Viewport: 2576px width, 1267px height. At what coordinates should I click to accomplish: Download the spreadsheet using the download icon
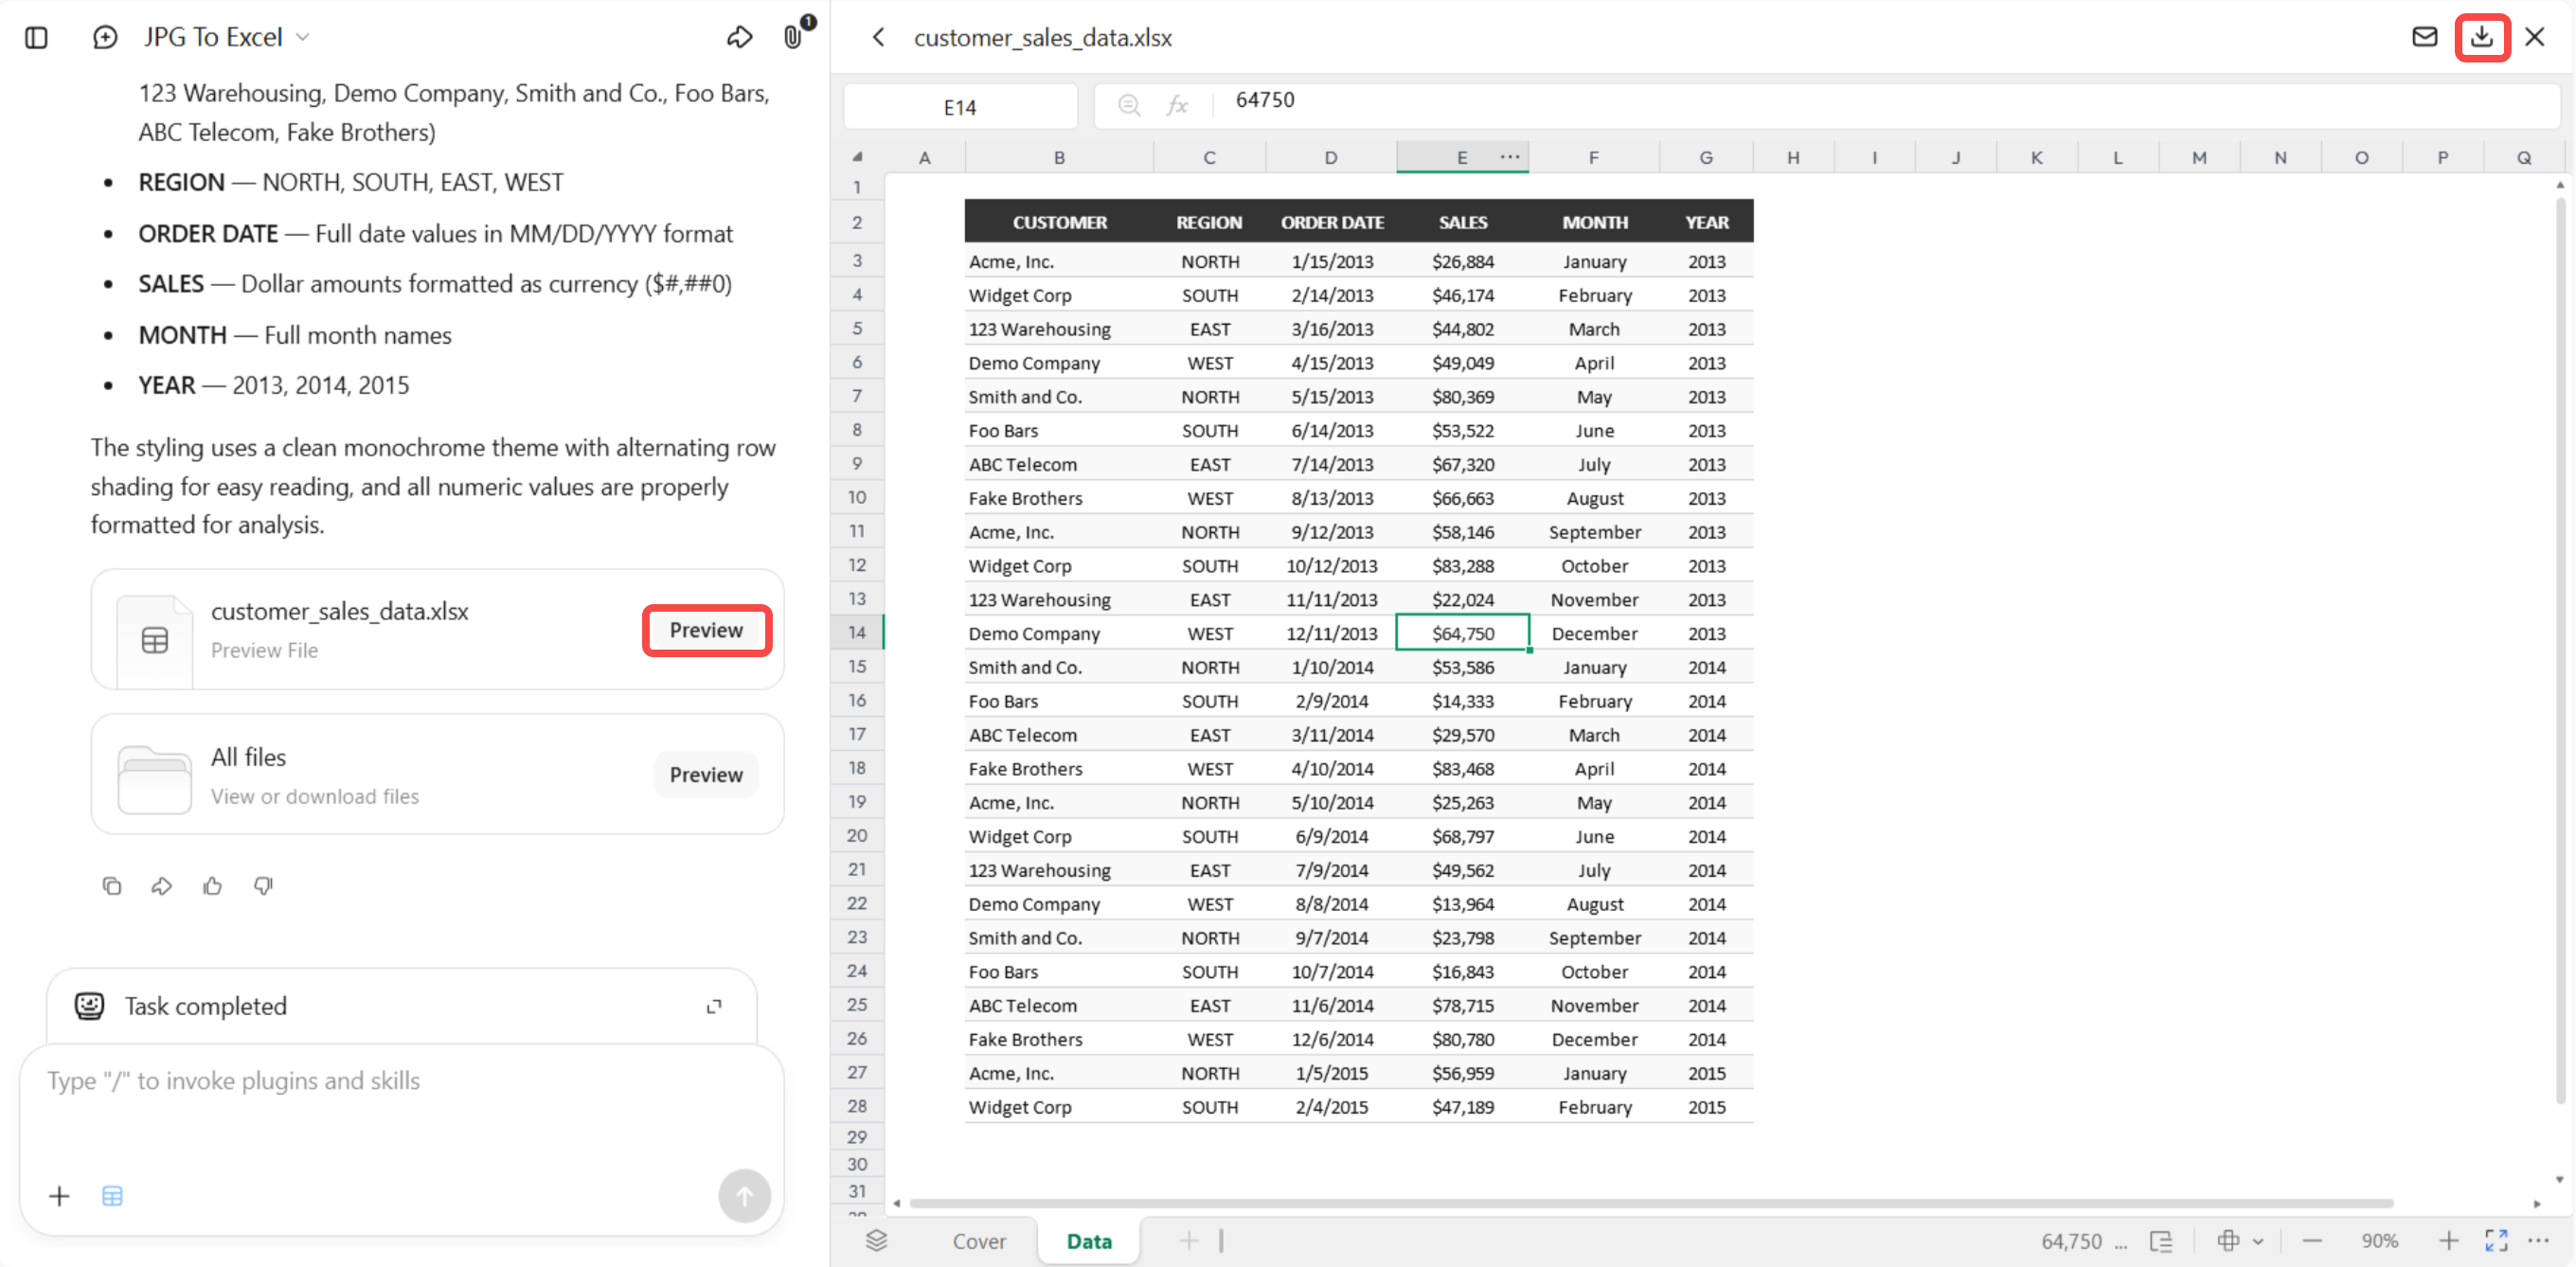2481,38
